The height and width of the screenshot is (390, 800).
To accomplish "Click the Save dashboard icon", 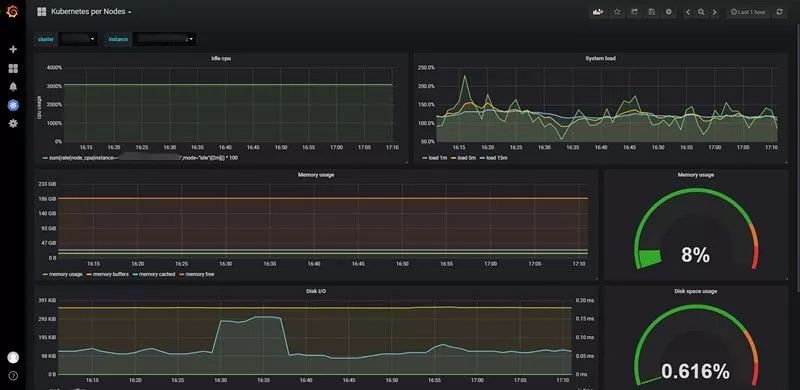I will click(652, 12).
